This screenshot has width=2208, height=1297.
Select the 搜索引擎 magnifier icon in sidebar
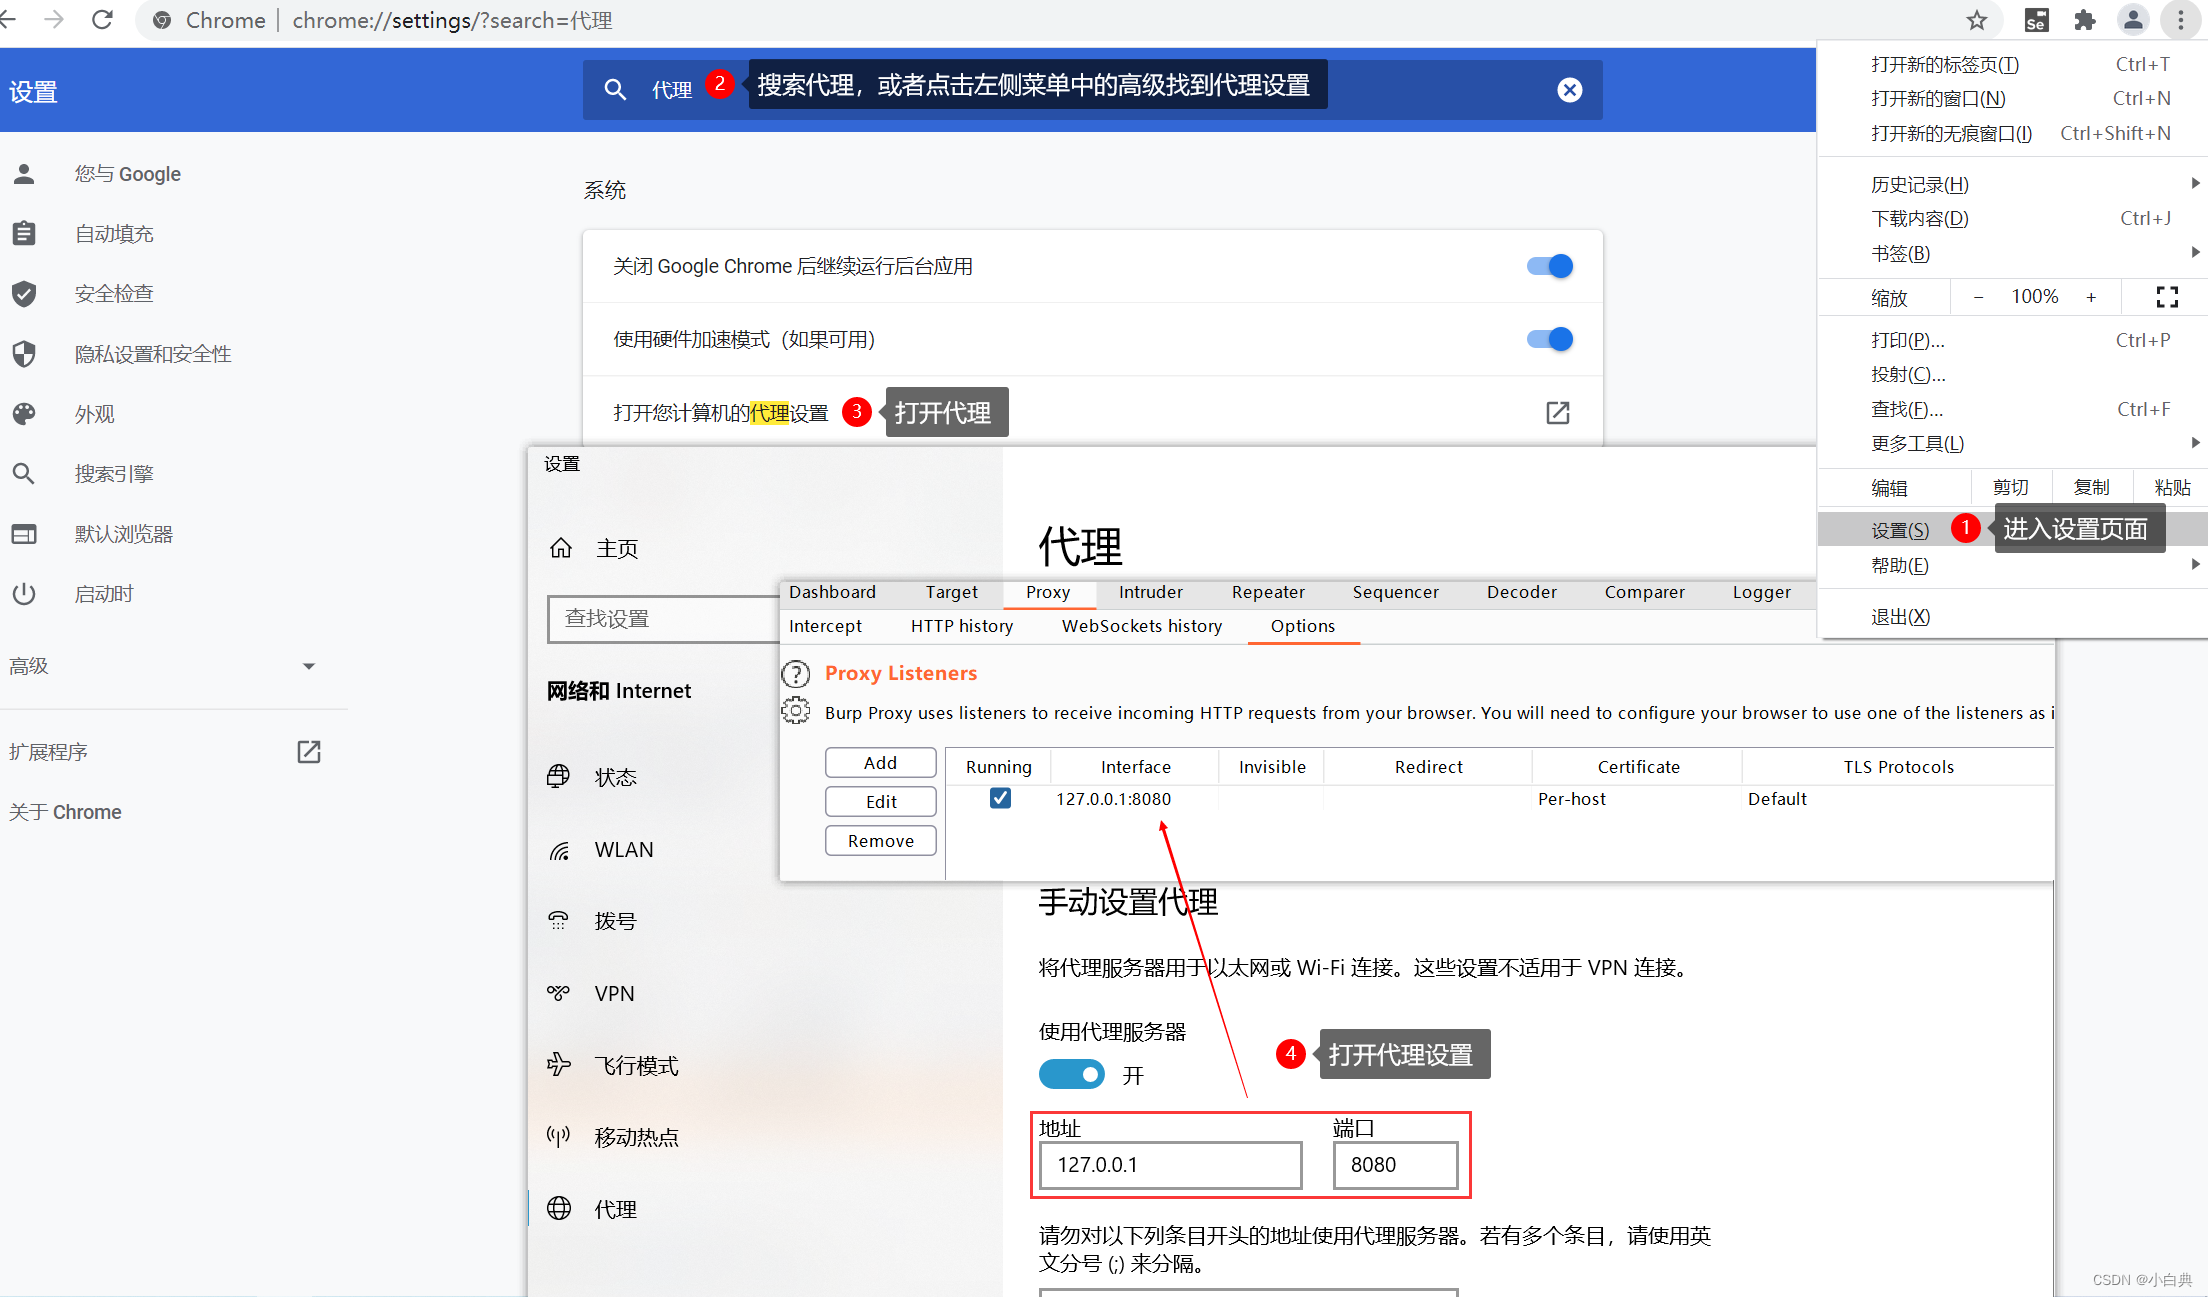pyautogui.click(x=24, y=473)
